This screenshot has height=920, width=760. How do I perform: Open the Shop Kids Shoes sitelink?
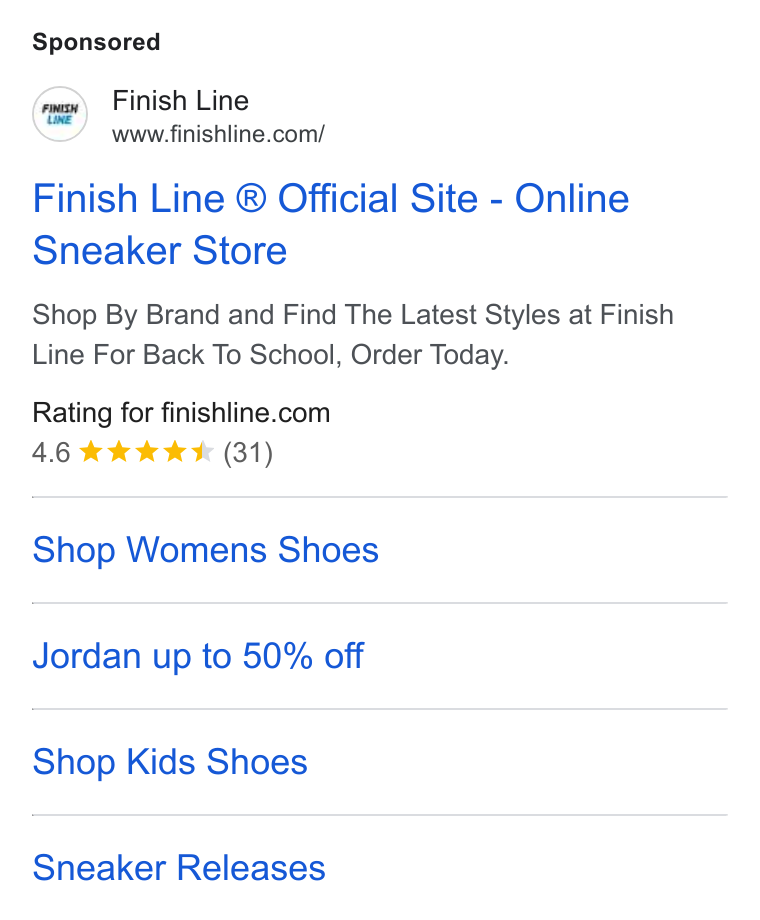[170, 762]
